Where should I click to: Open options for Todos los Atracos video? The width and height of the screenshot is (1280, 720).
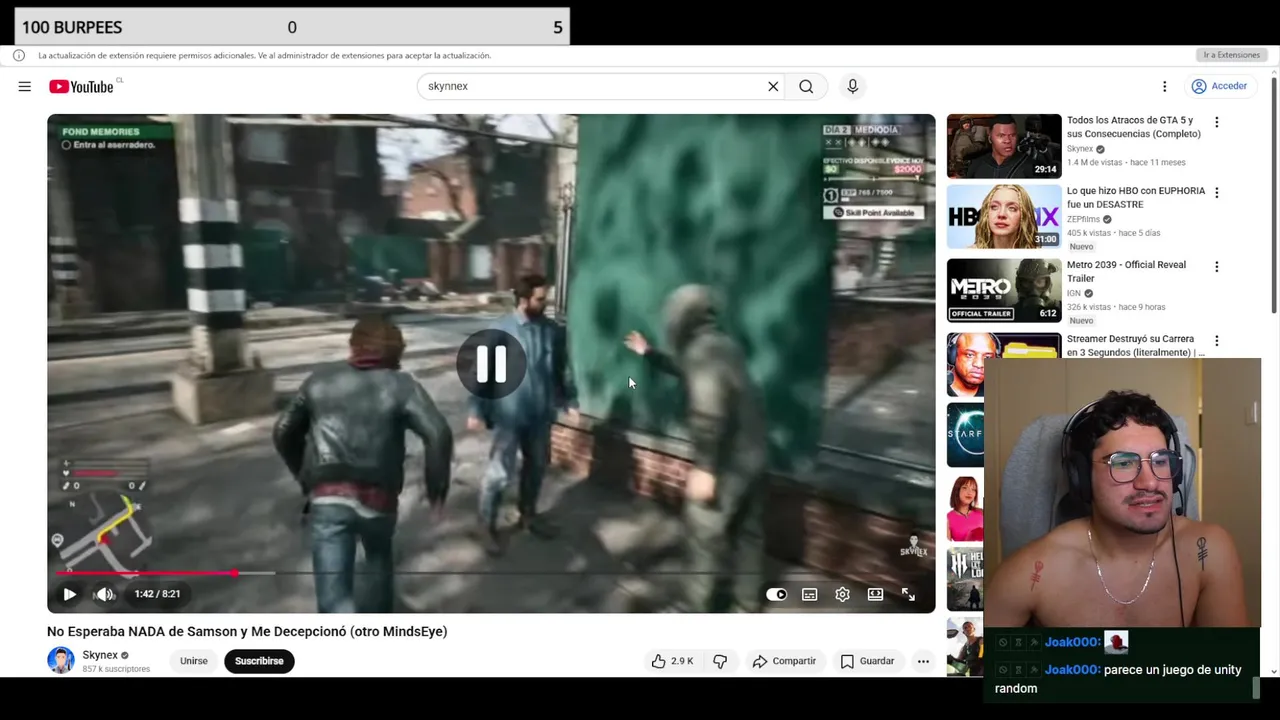(x=1216, y=122)
